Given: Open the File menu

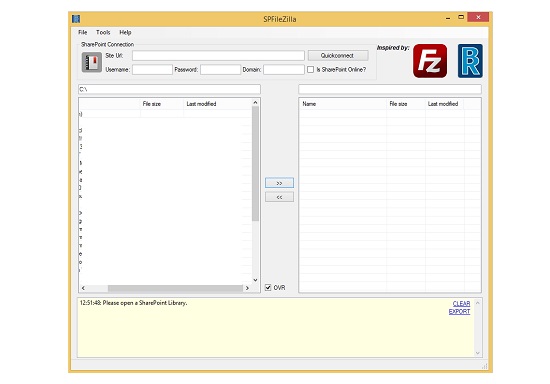Looking at the screenshot, I should coord(83,32).
